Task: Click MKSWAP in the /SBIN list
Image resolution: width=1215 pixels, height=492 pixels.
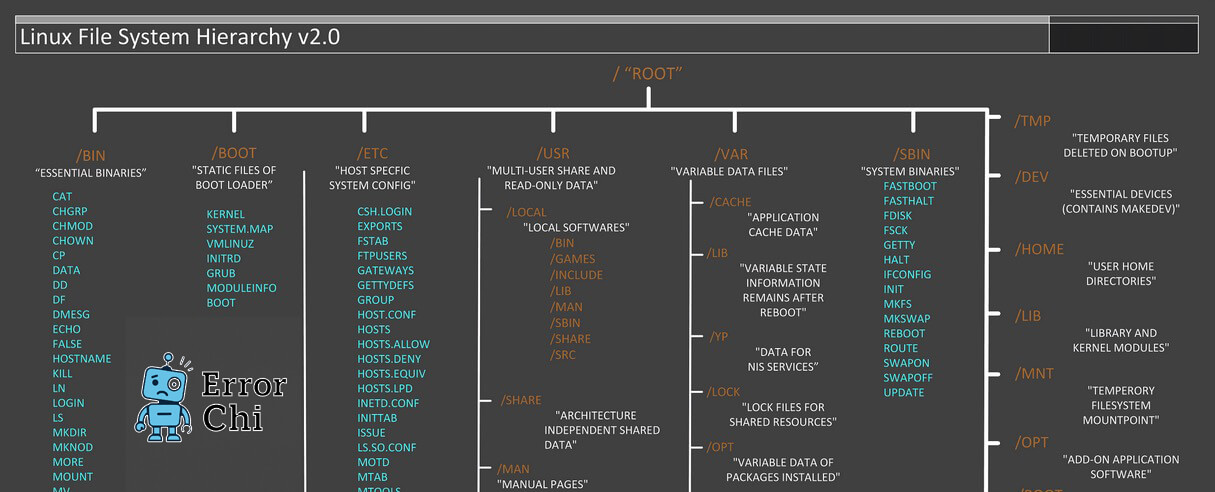Action: pos(906,319)
